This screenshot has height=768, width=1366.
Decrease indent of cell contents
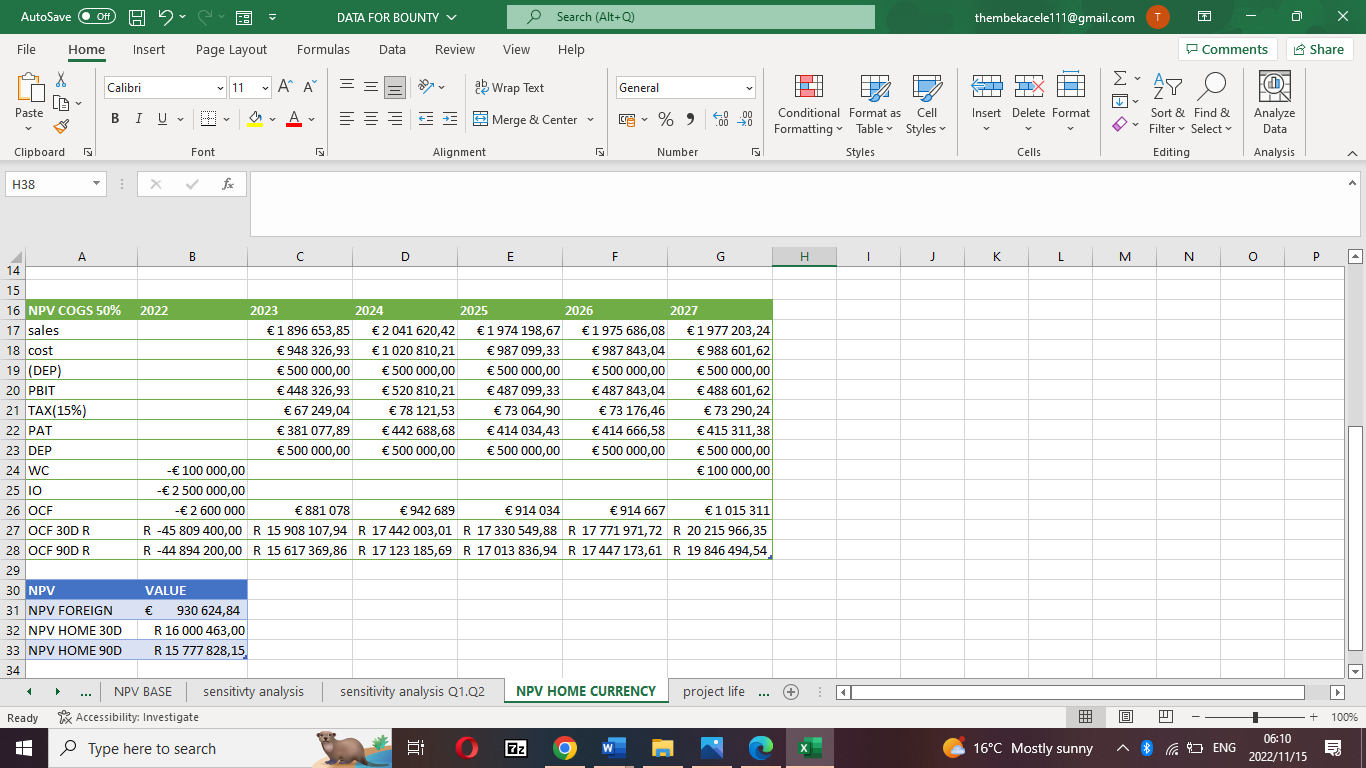(x=425, y=119)
